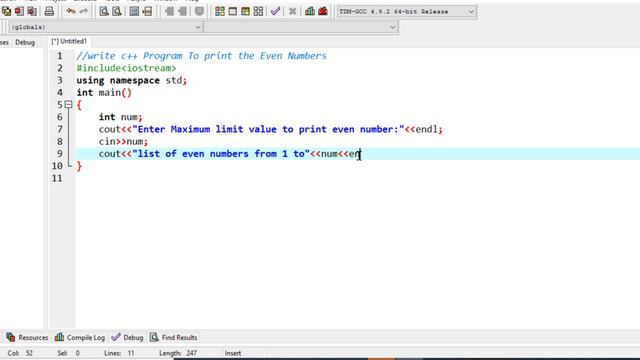Select the [*] Untitled1 editor tab
Screen dimensions: 640x360
(69, 41)
